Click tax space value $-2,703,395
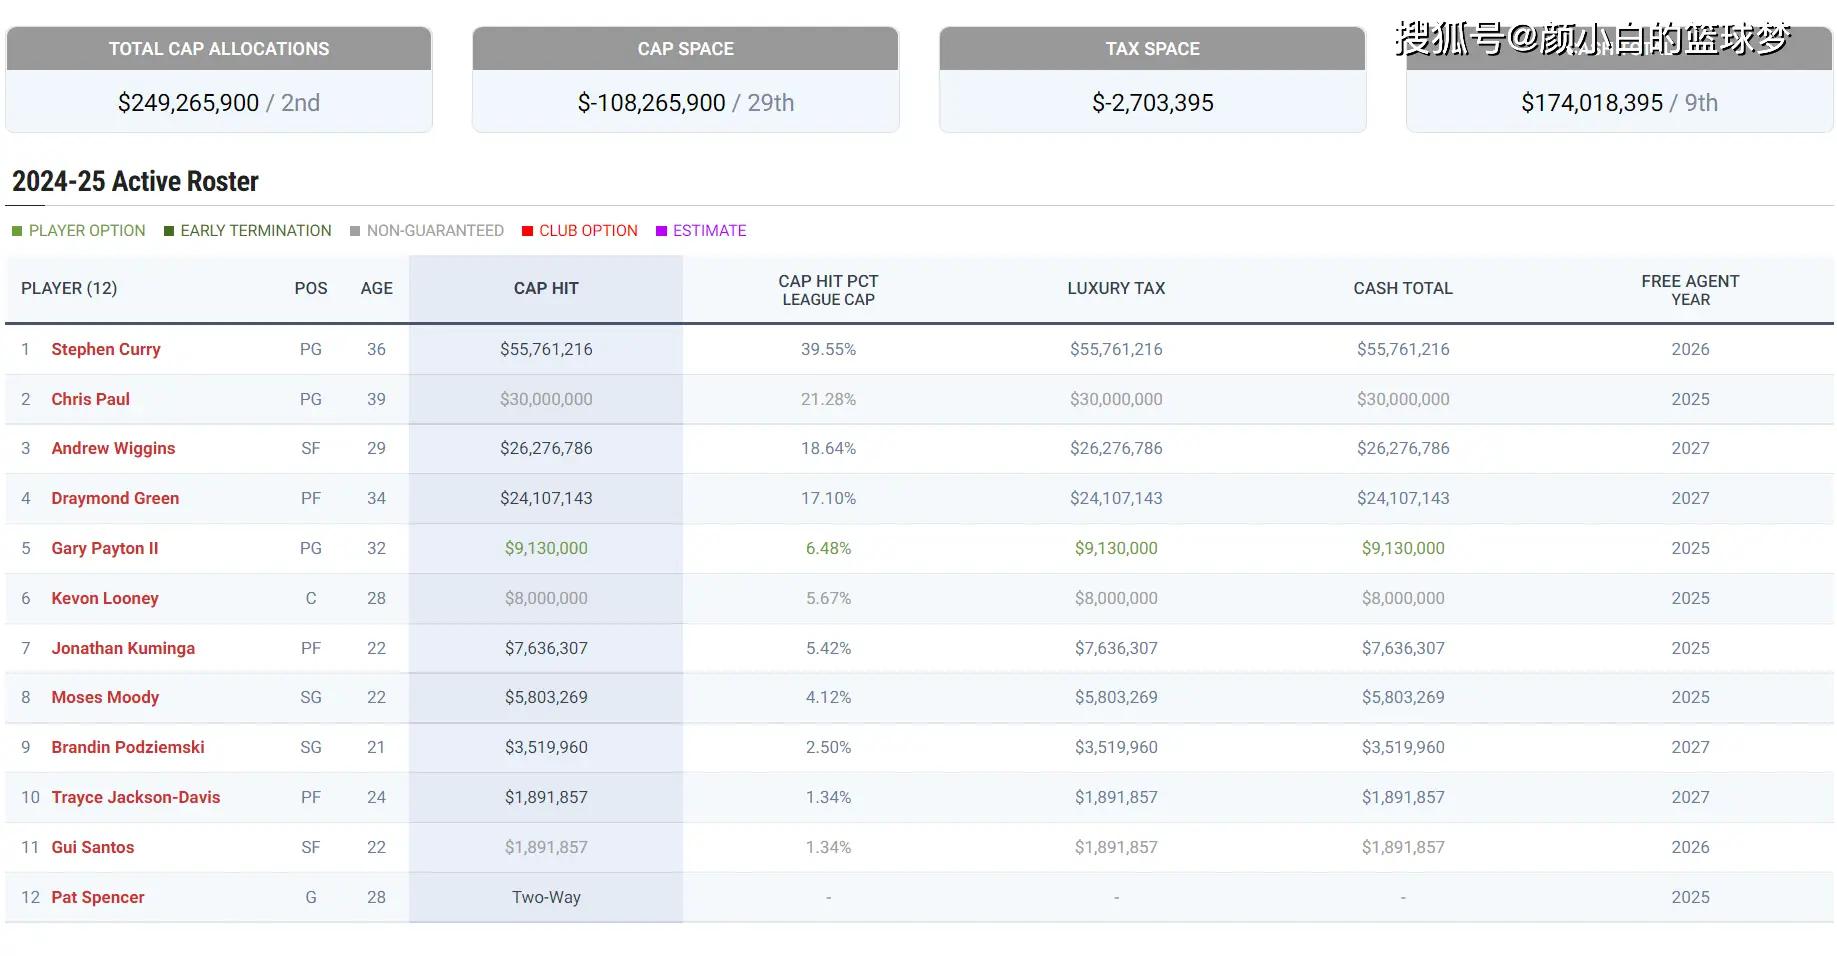 click(x=1153, y=103)
